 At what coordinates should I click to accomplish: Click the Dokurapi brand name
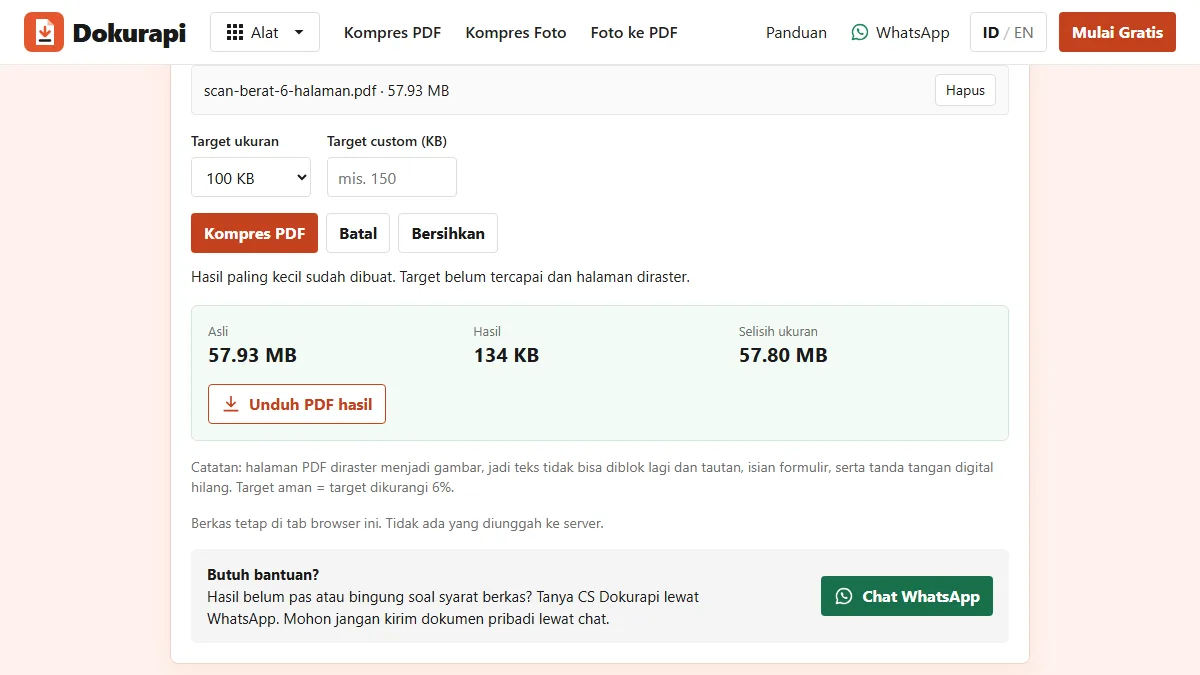tap(129, 33)
